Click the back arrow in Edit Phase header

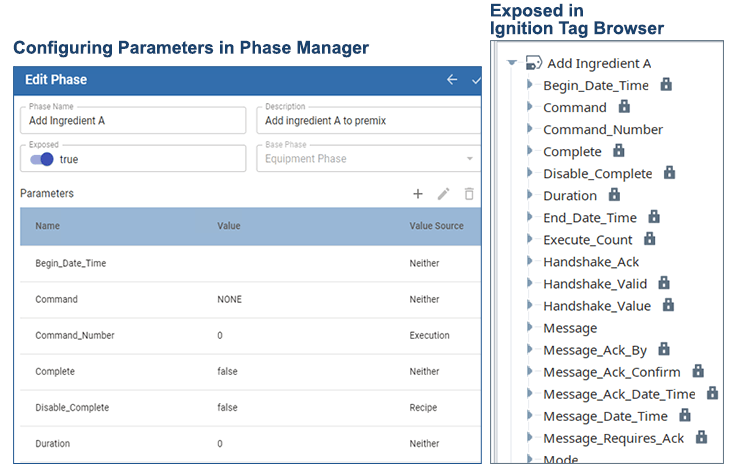tap(452, 80)
